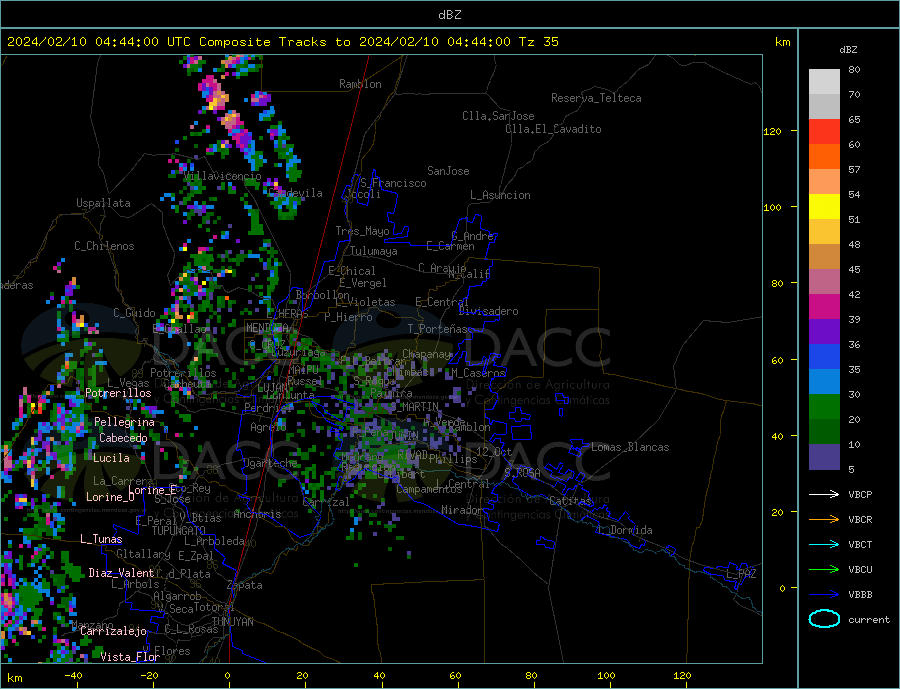
Task: Click the 120 km tick on right axis
Action: pyautogui.click(x=772, y=131)
